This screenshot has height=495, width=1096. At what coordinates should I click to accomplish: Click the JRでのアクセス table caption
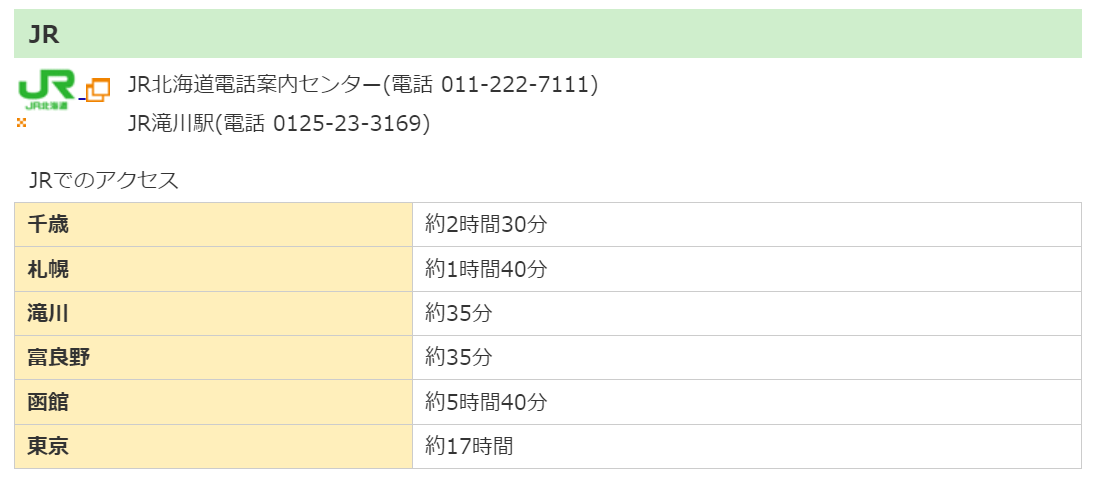click(104, 180)
